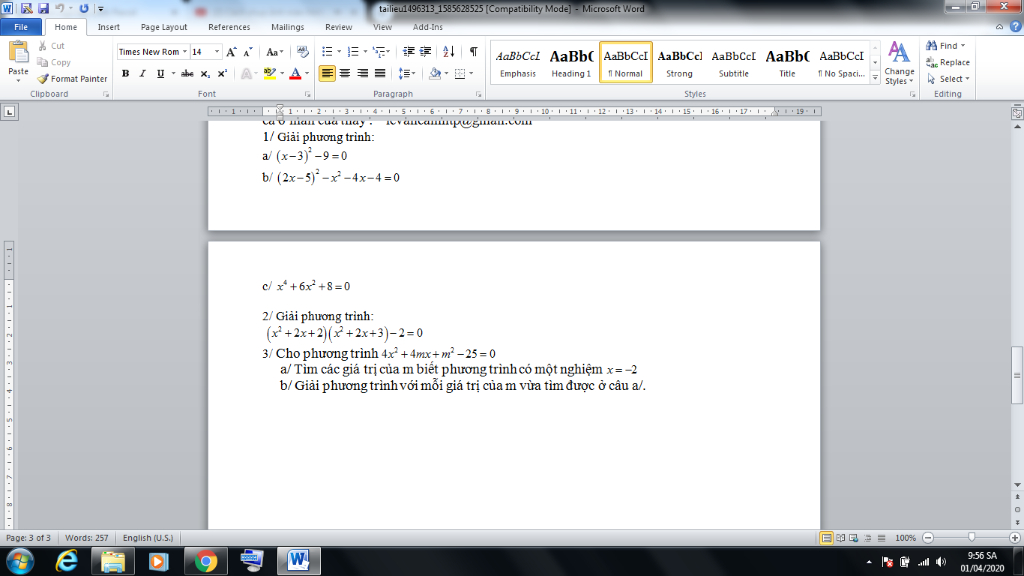Open line spacing options
1024x576 pixels.
[407, 74]
